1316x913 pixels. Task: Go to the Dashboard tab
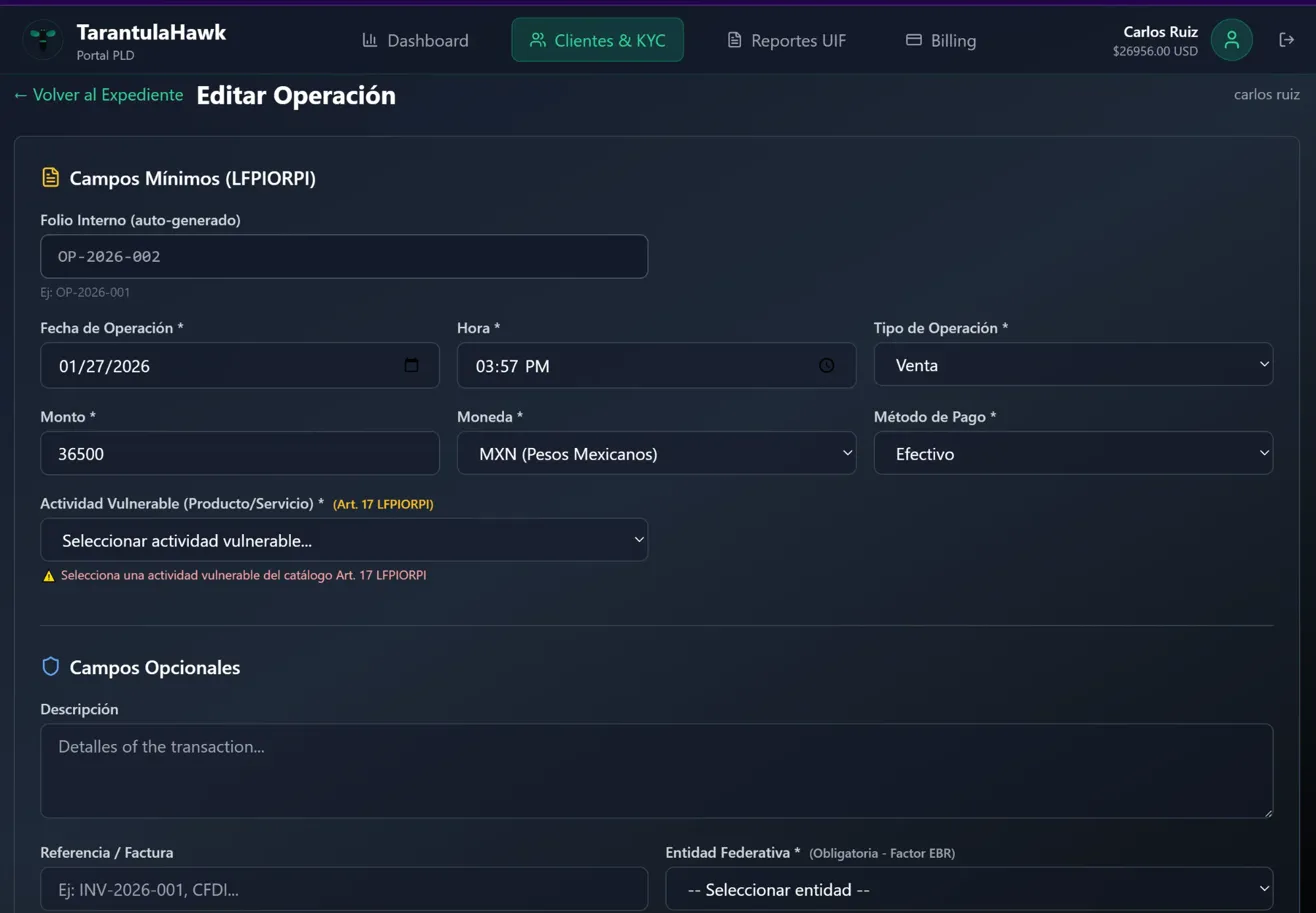(415, 41)
